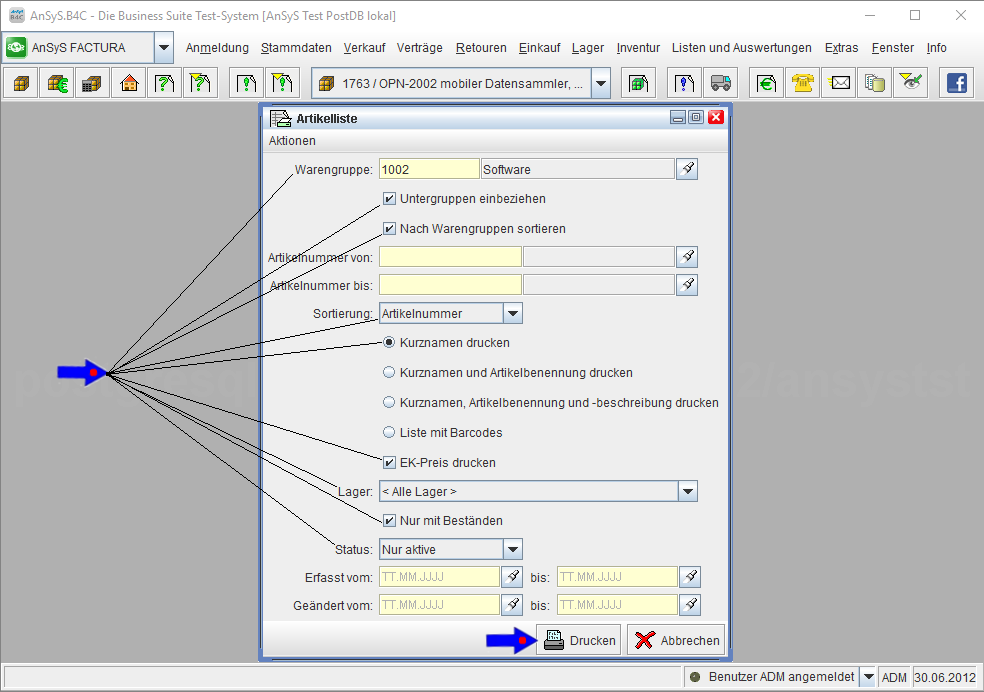Open the Stammdaten menu
Image resolution: width=984 pixels, height=692 pixels.
[296, 48]
